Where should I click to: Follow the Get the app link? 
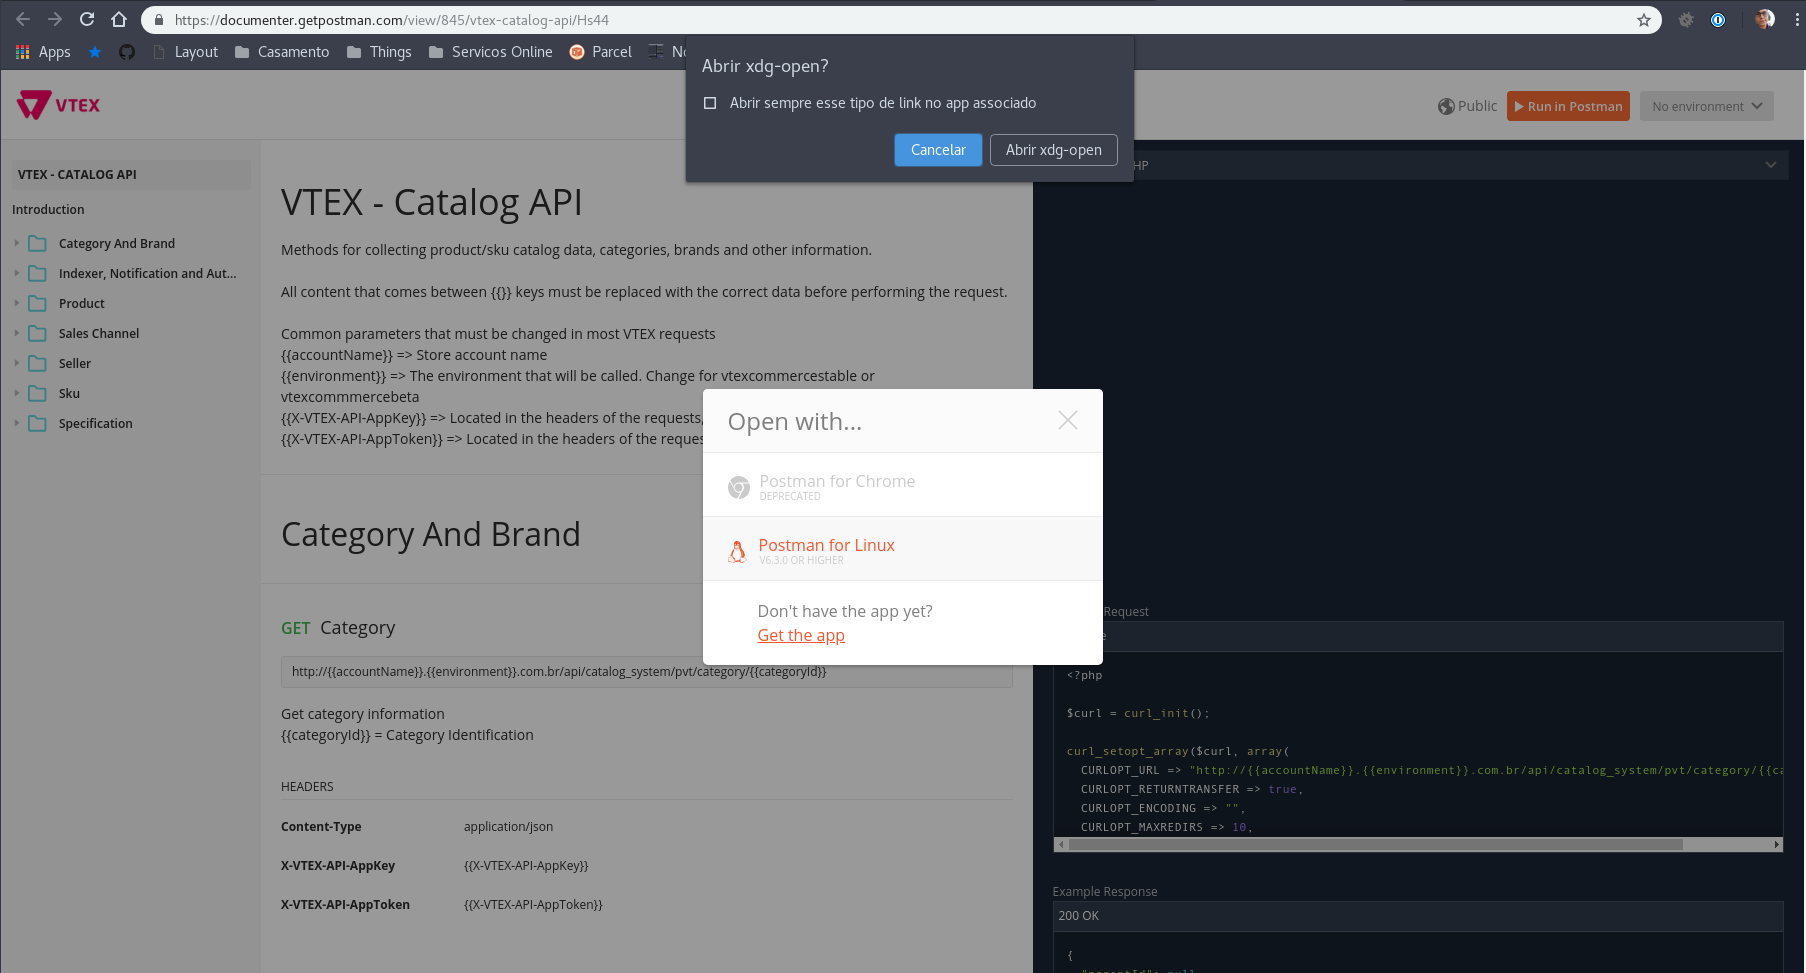pyautogui.click(x=801, y=635)
